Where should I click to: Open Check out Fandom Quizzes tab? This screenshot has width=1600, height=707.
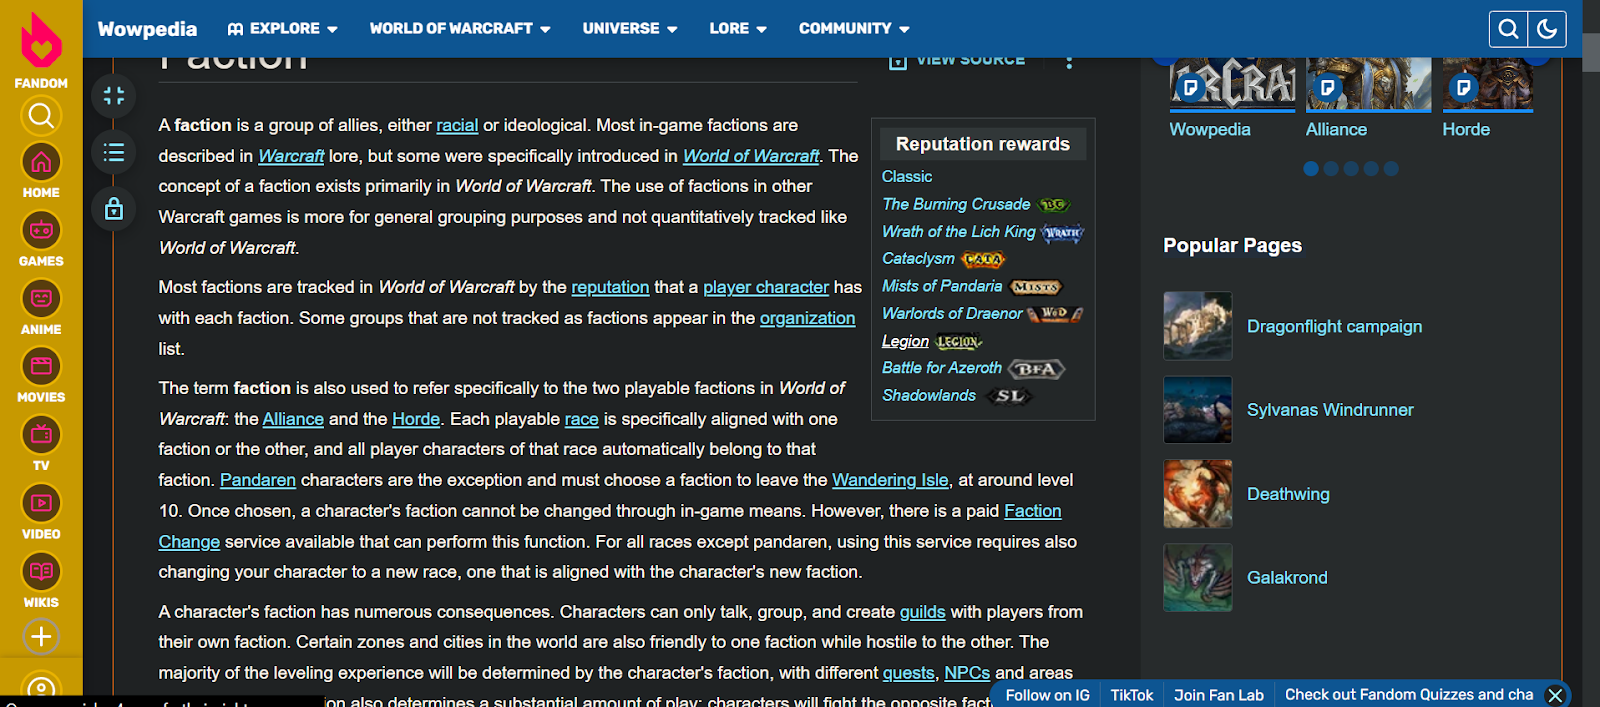(1408, 695)
